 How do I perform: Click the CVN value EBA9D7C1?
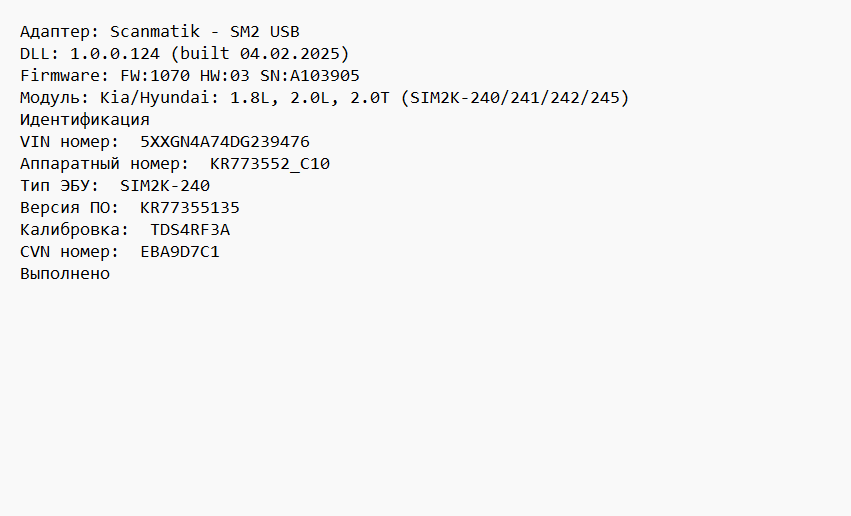(180, 251)
